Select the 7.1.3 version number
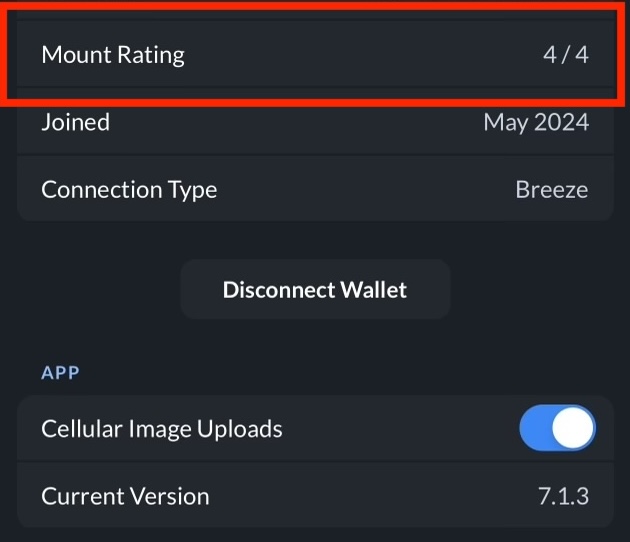Viewport: 630px width, 542px height. pyautogui.click(x=563, y=496)
